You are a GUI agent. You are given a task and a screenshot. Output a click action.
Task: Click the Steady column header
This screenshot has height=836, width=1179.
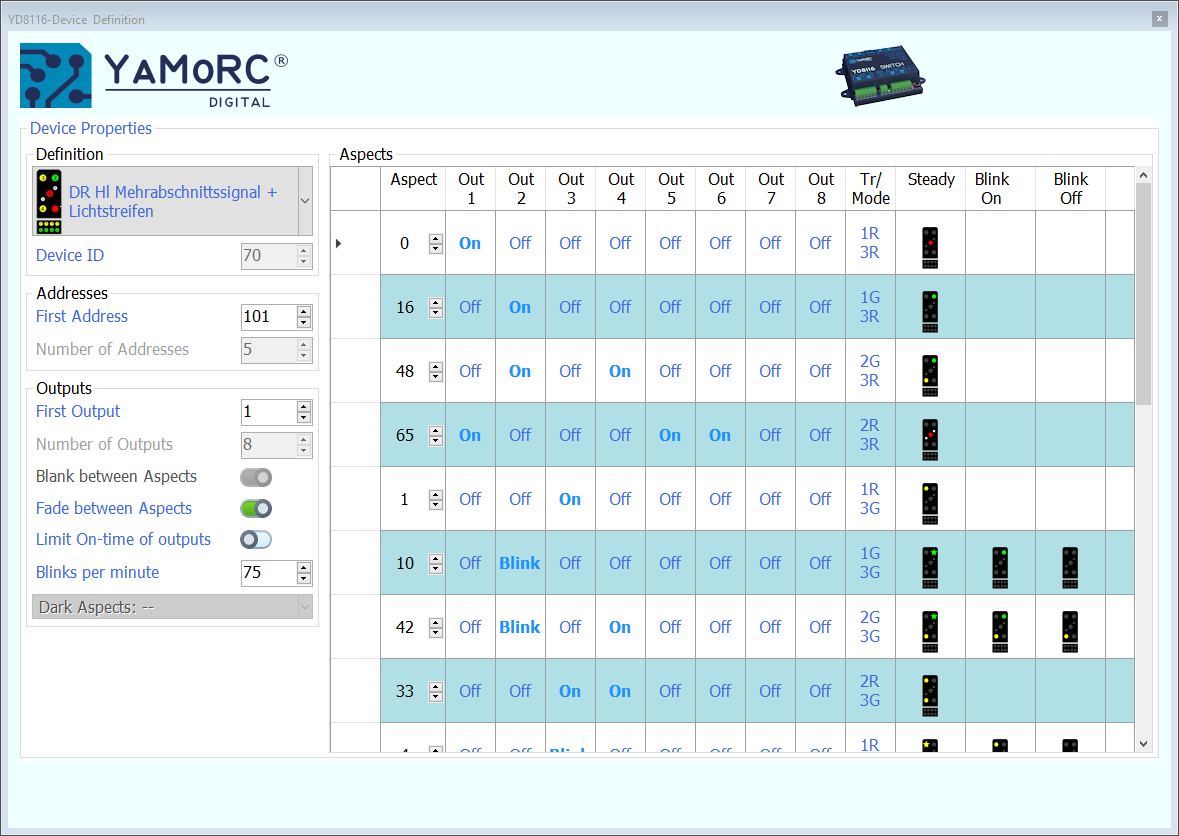pyautogui.click(x=931, y=188)
